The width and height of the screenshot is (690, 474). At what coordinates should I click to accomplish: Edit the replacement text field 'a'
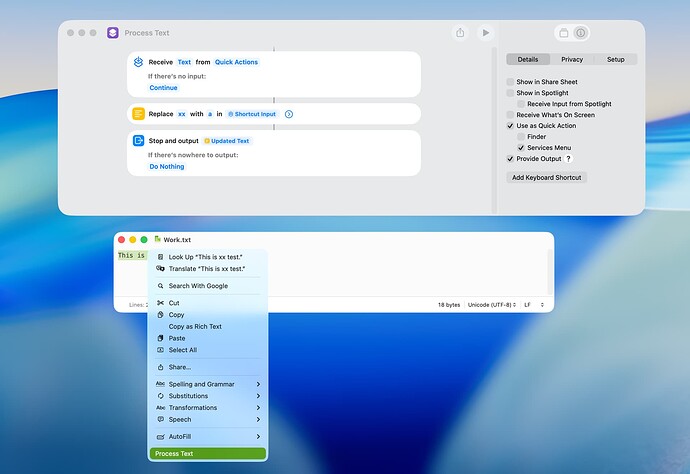(210, 114)
